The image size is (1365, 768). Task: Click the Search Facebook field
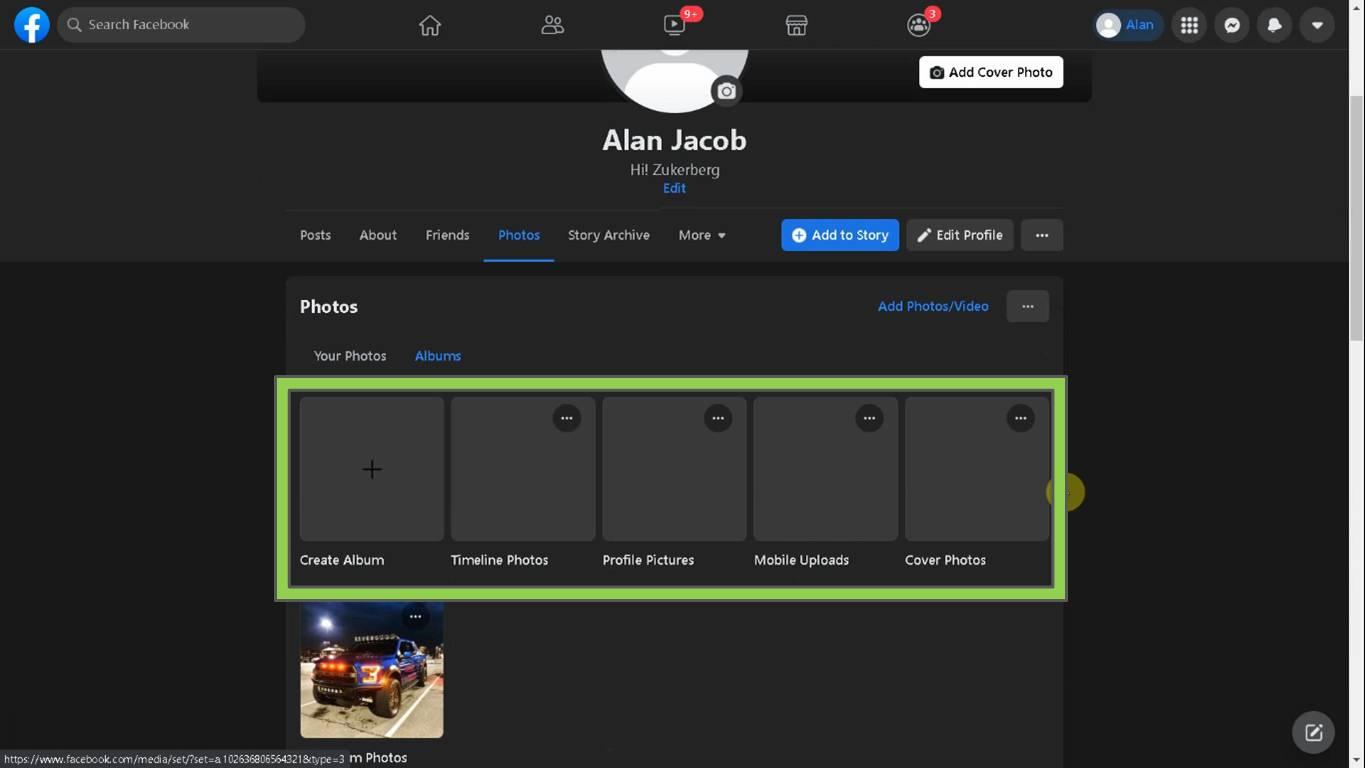[181, 25]
